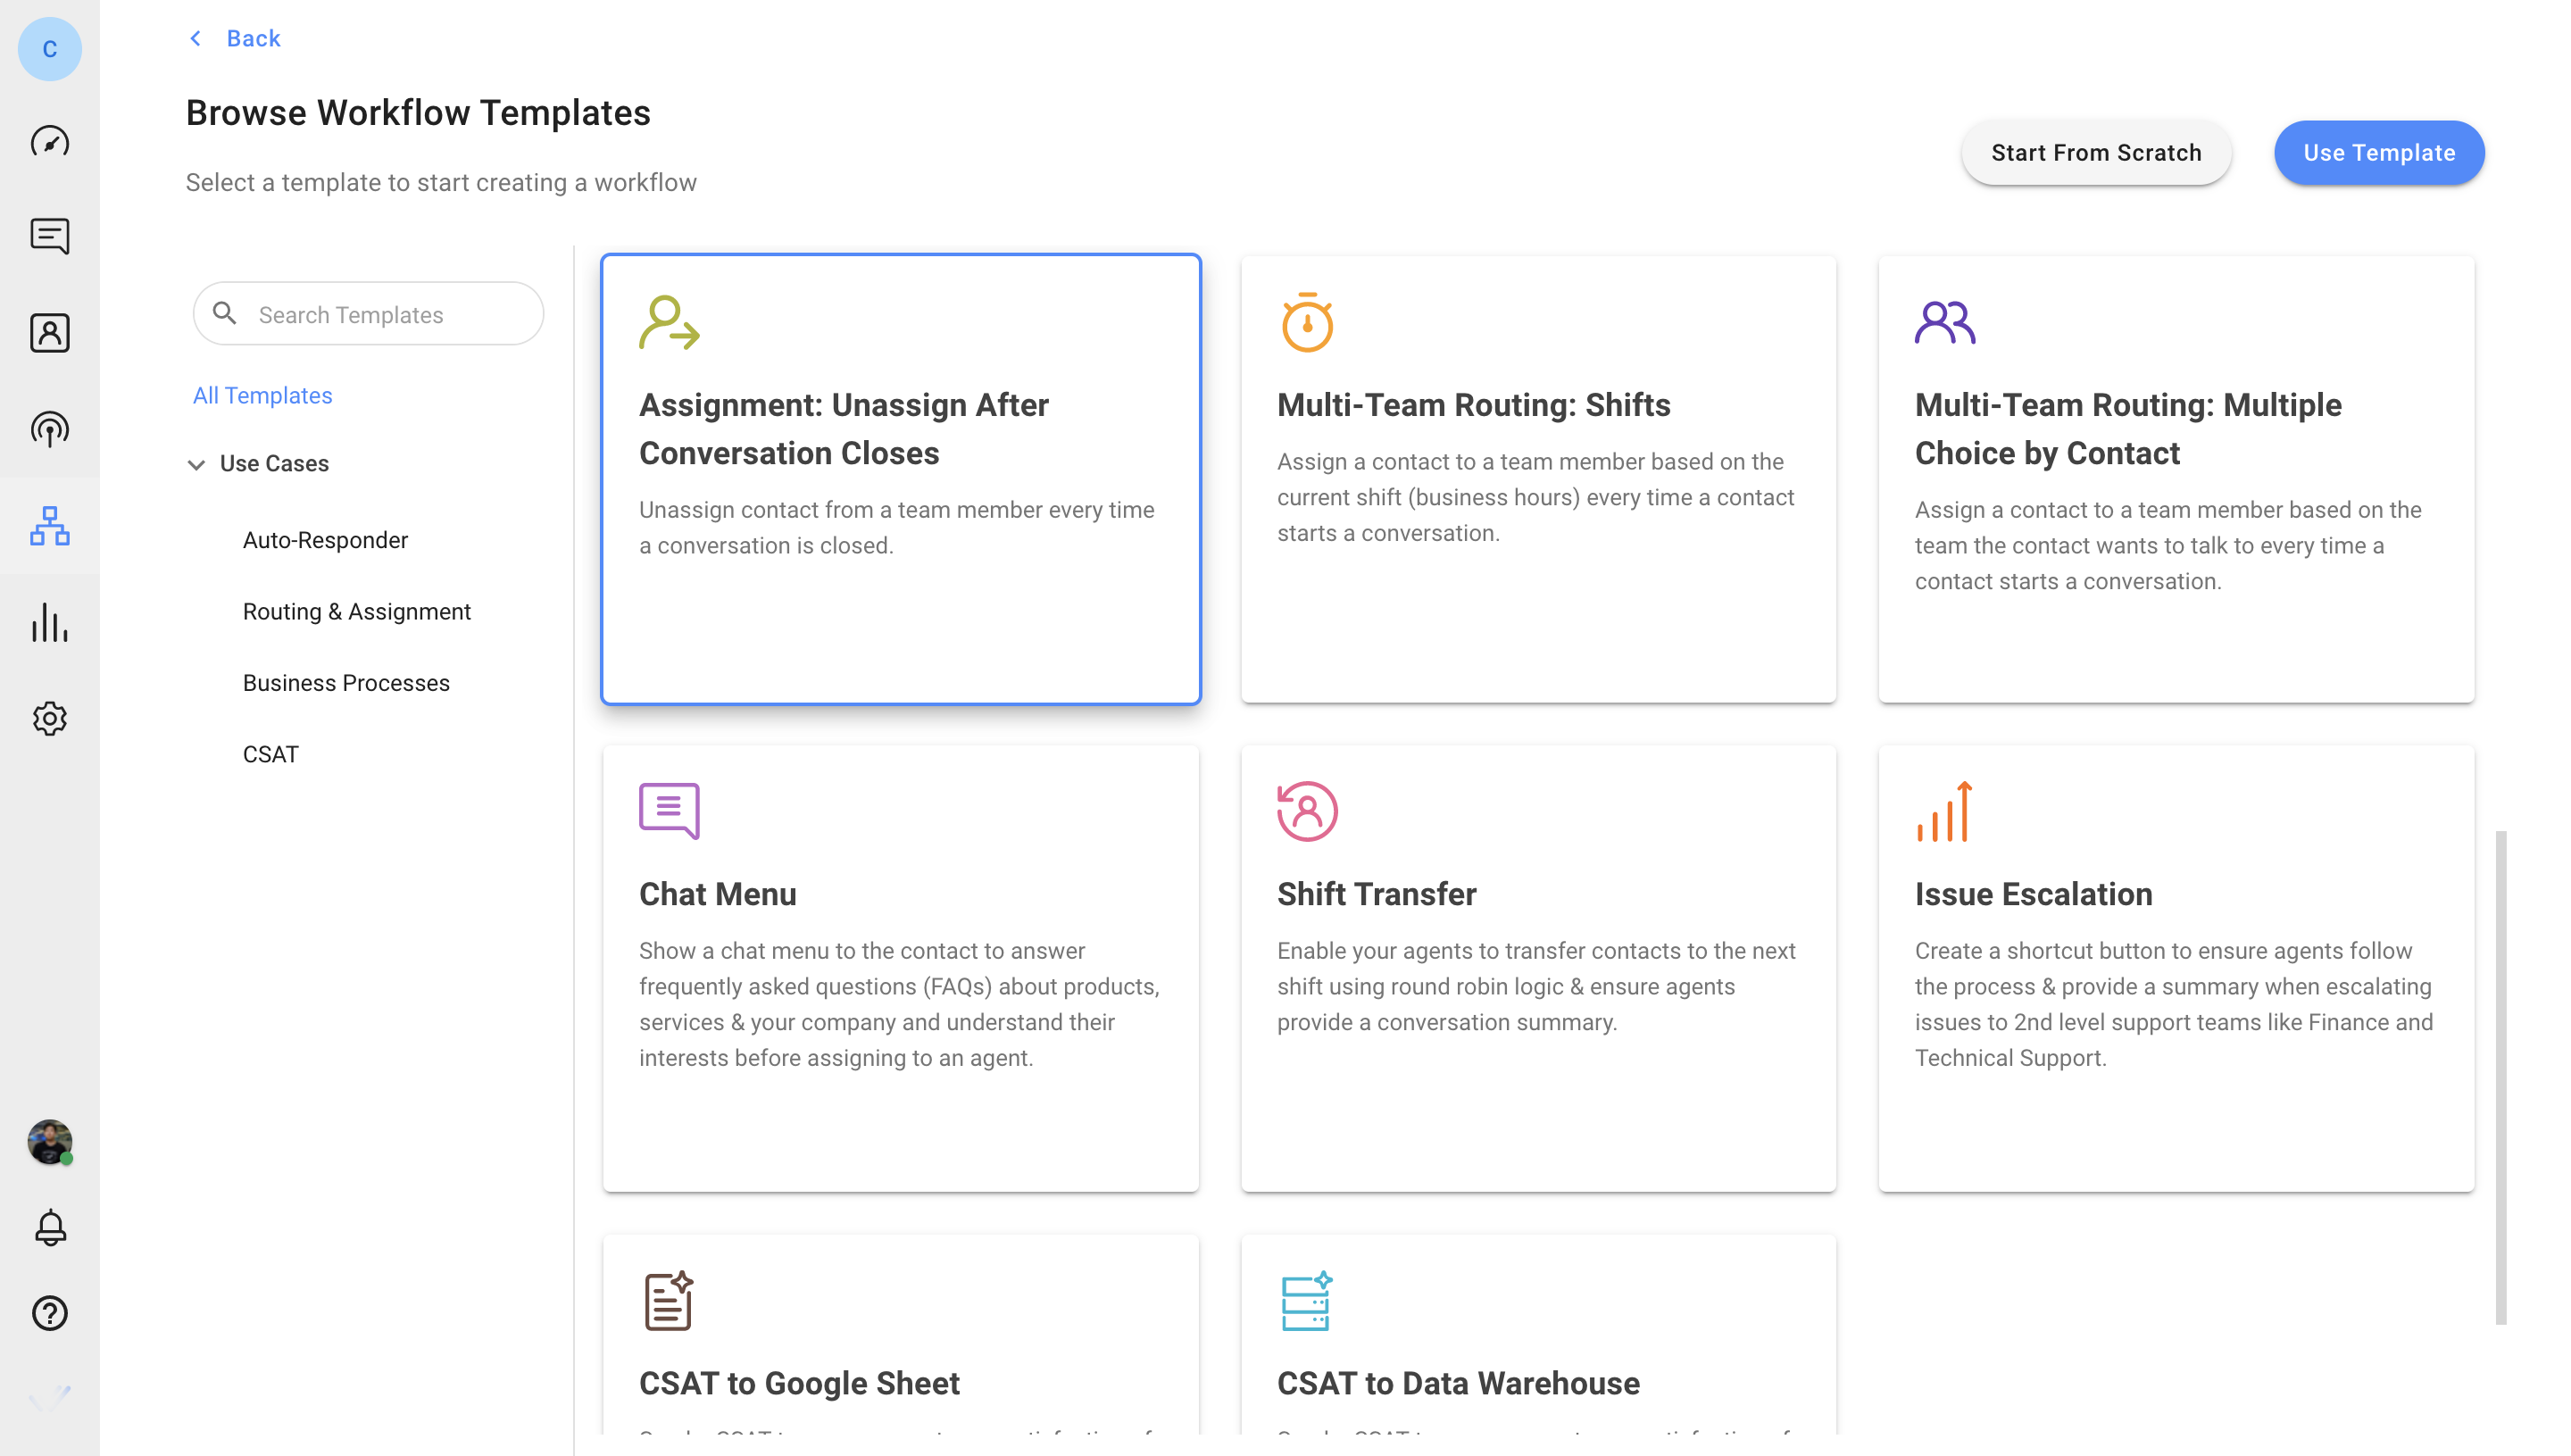Viewport: 2571px width, 1456px height.
Task: Open the Reports bar chart icon
Action: pos(49,622)
